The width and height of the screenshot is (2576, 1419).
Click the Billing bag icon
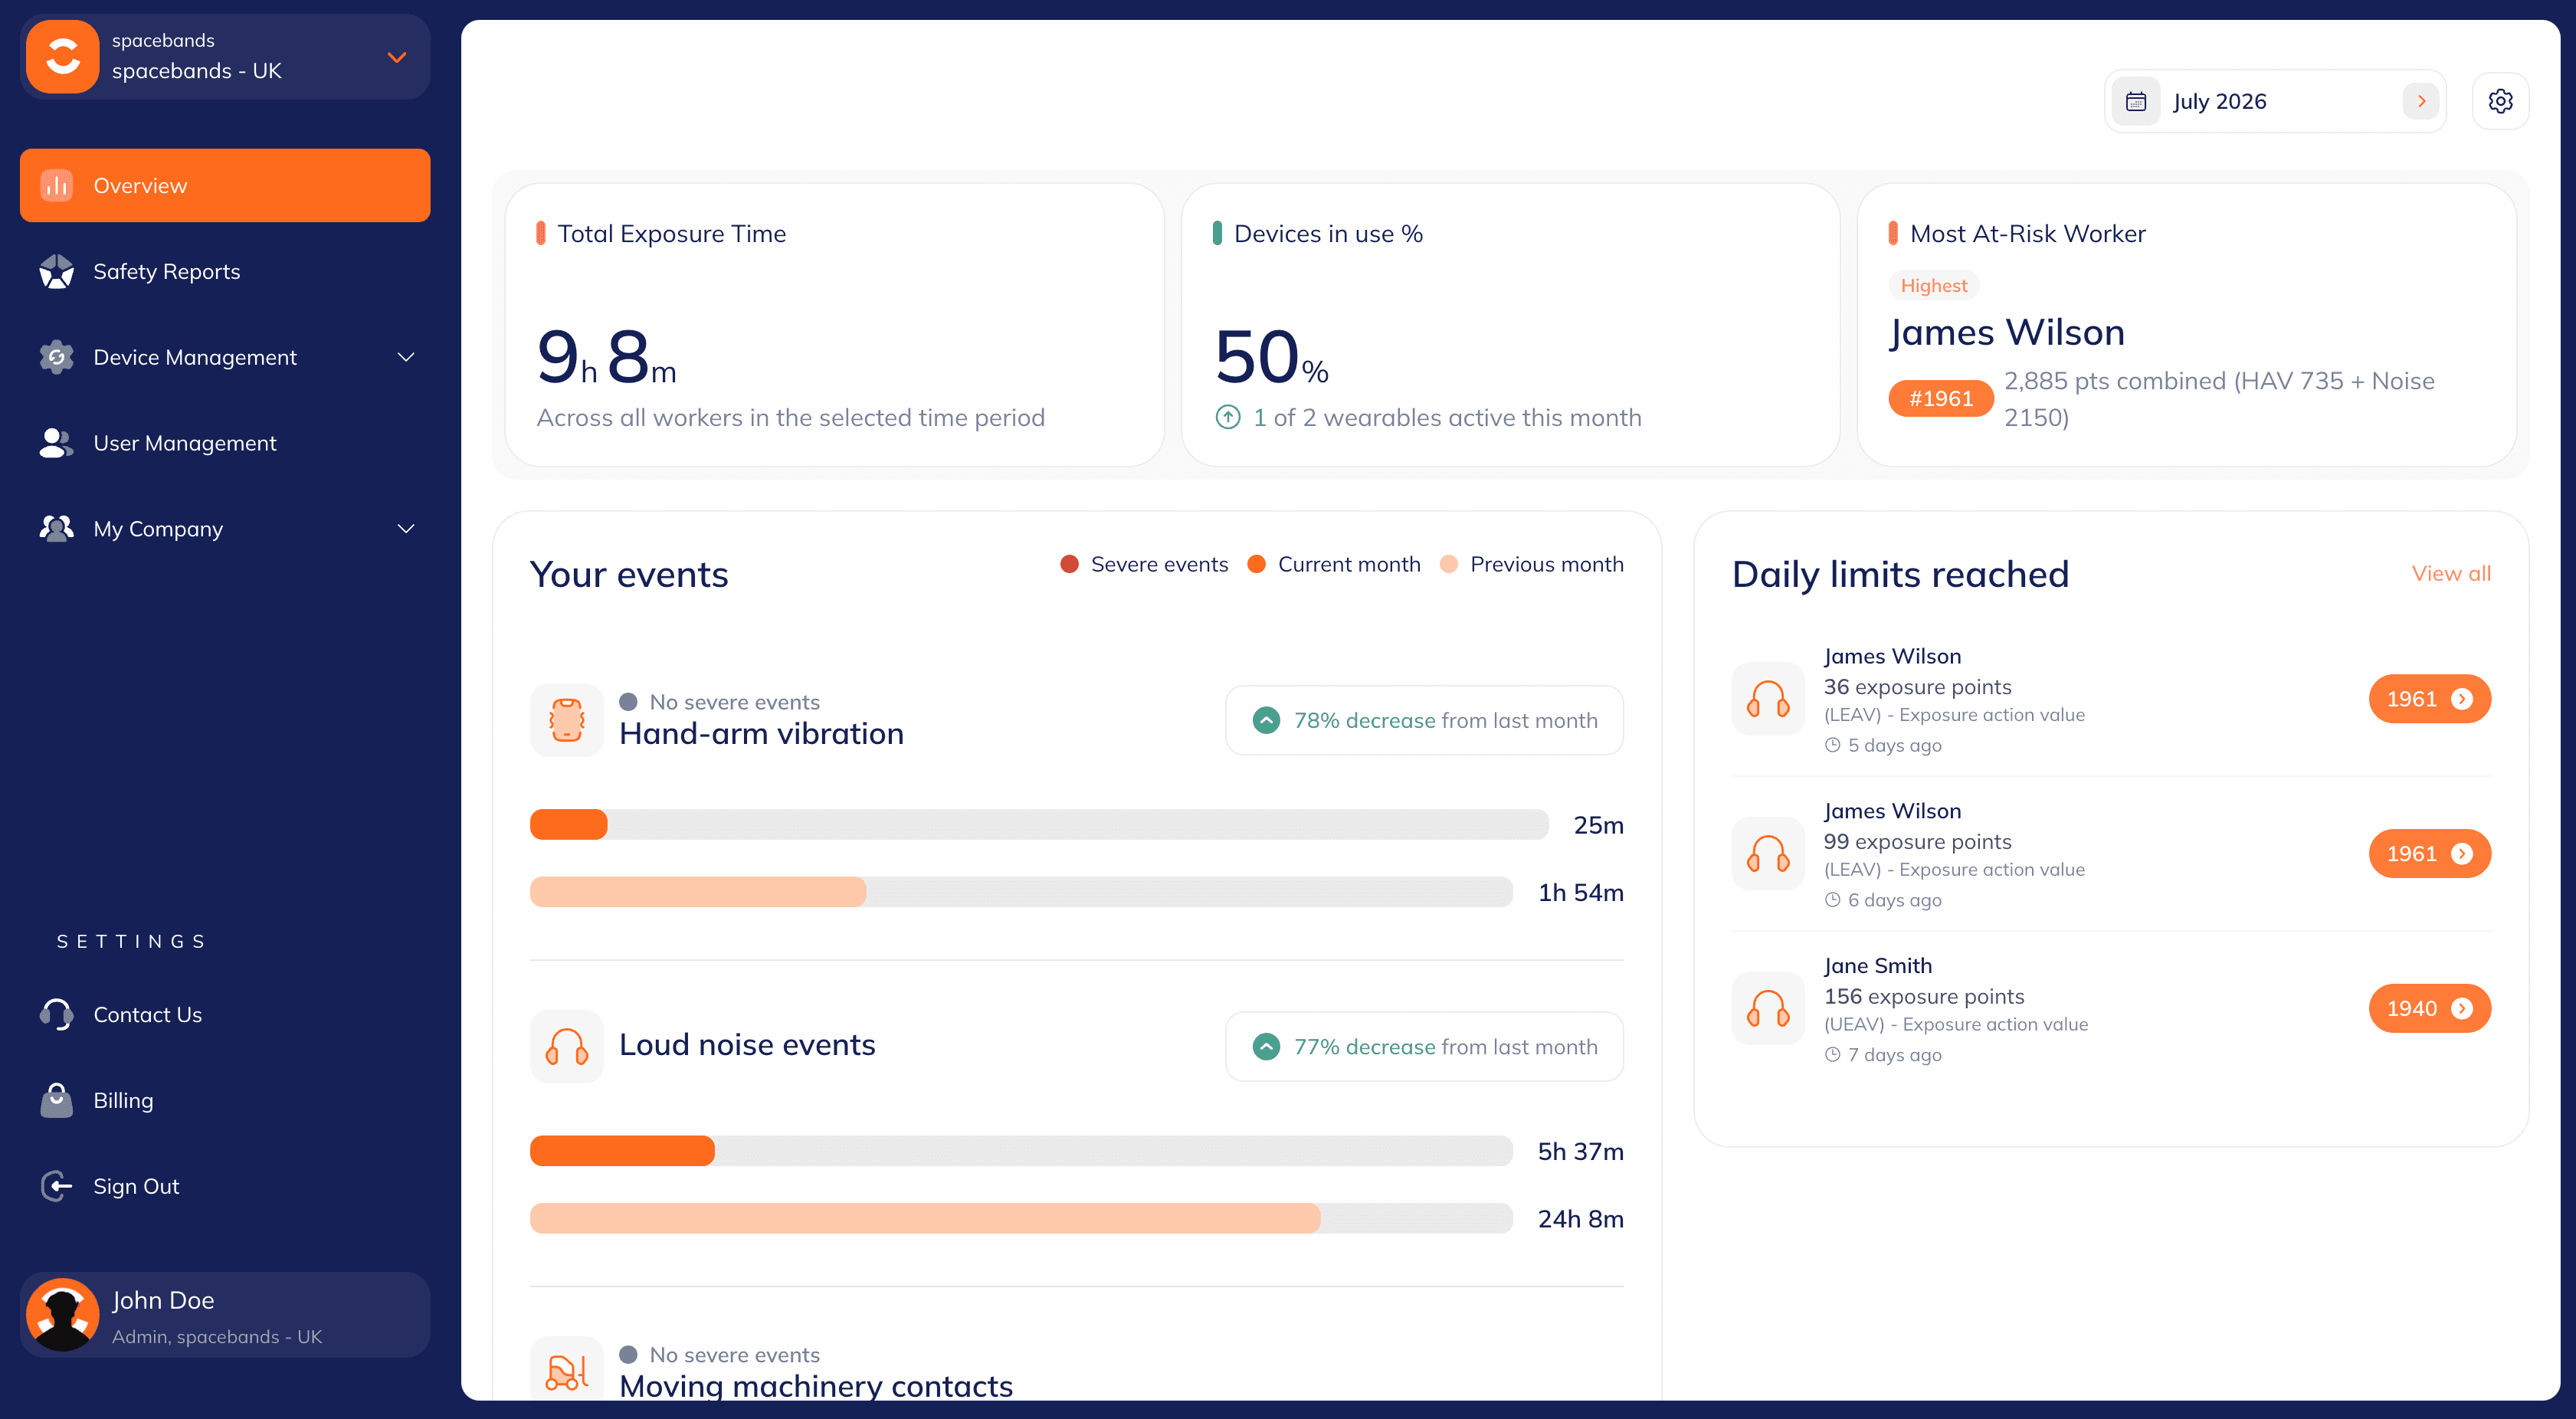(57, 1100)
